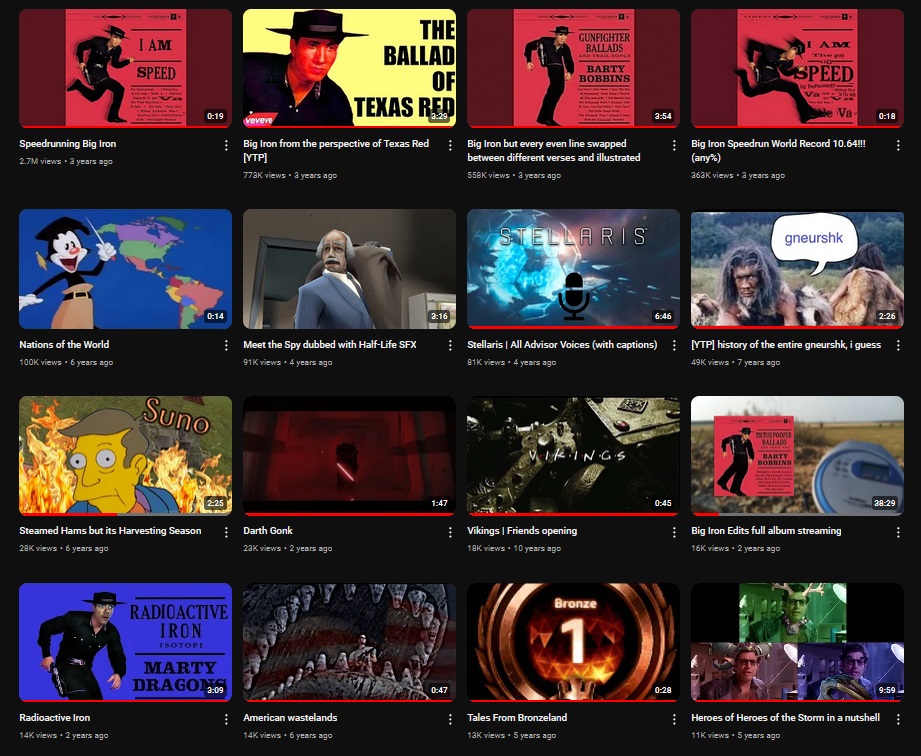Image resolution: width=921 pixels, height=756 pixels.
Task: Open the Radioactive Iron title link
Action: pyautogui.click(x=55, y=717)
